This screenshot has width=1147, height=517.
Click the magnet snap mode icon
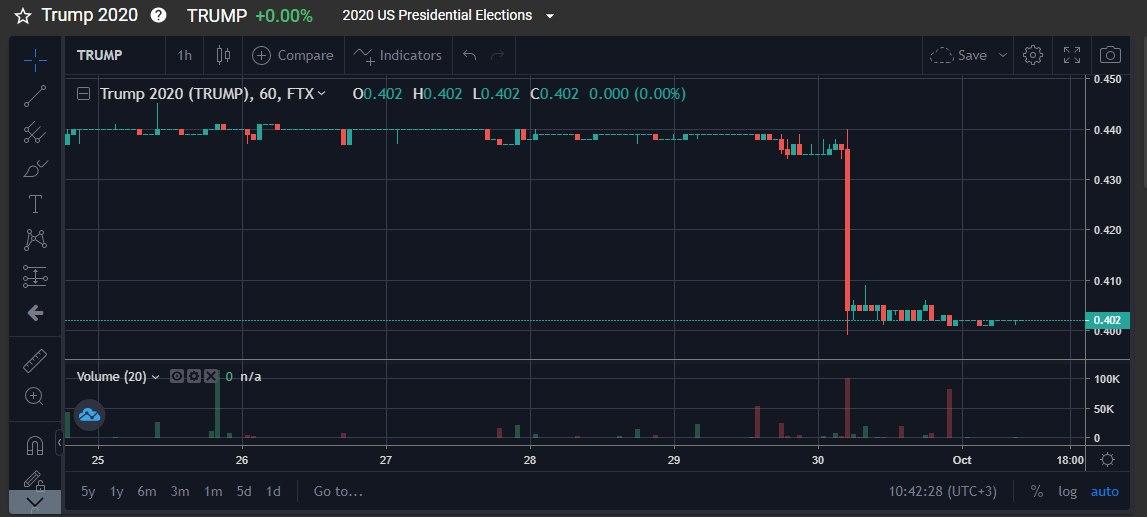tap(35, 445)
